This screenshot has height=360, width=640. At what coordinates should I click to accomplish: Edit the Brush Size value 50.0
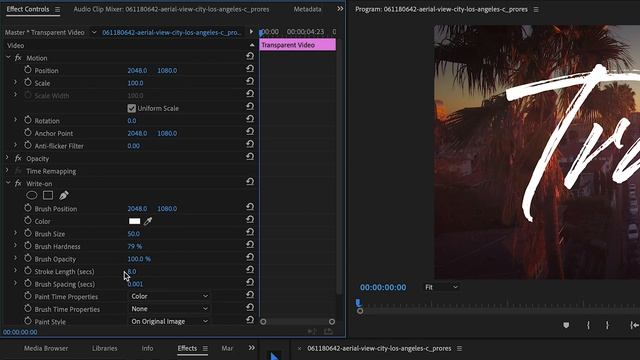tap(133, 233)
